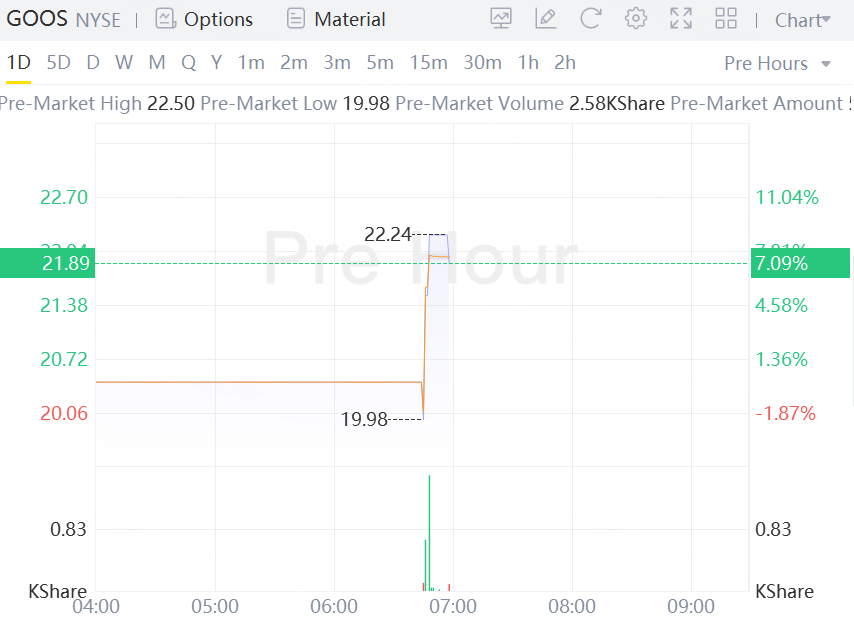Switch to the 5D timeframe tab
The height and width of the screenshot is (619, 854).
point(59,62)
